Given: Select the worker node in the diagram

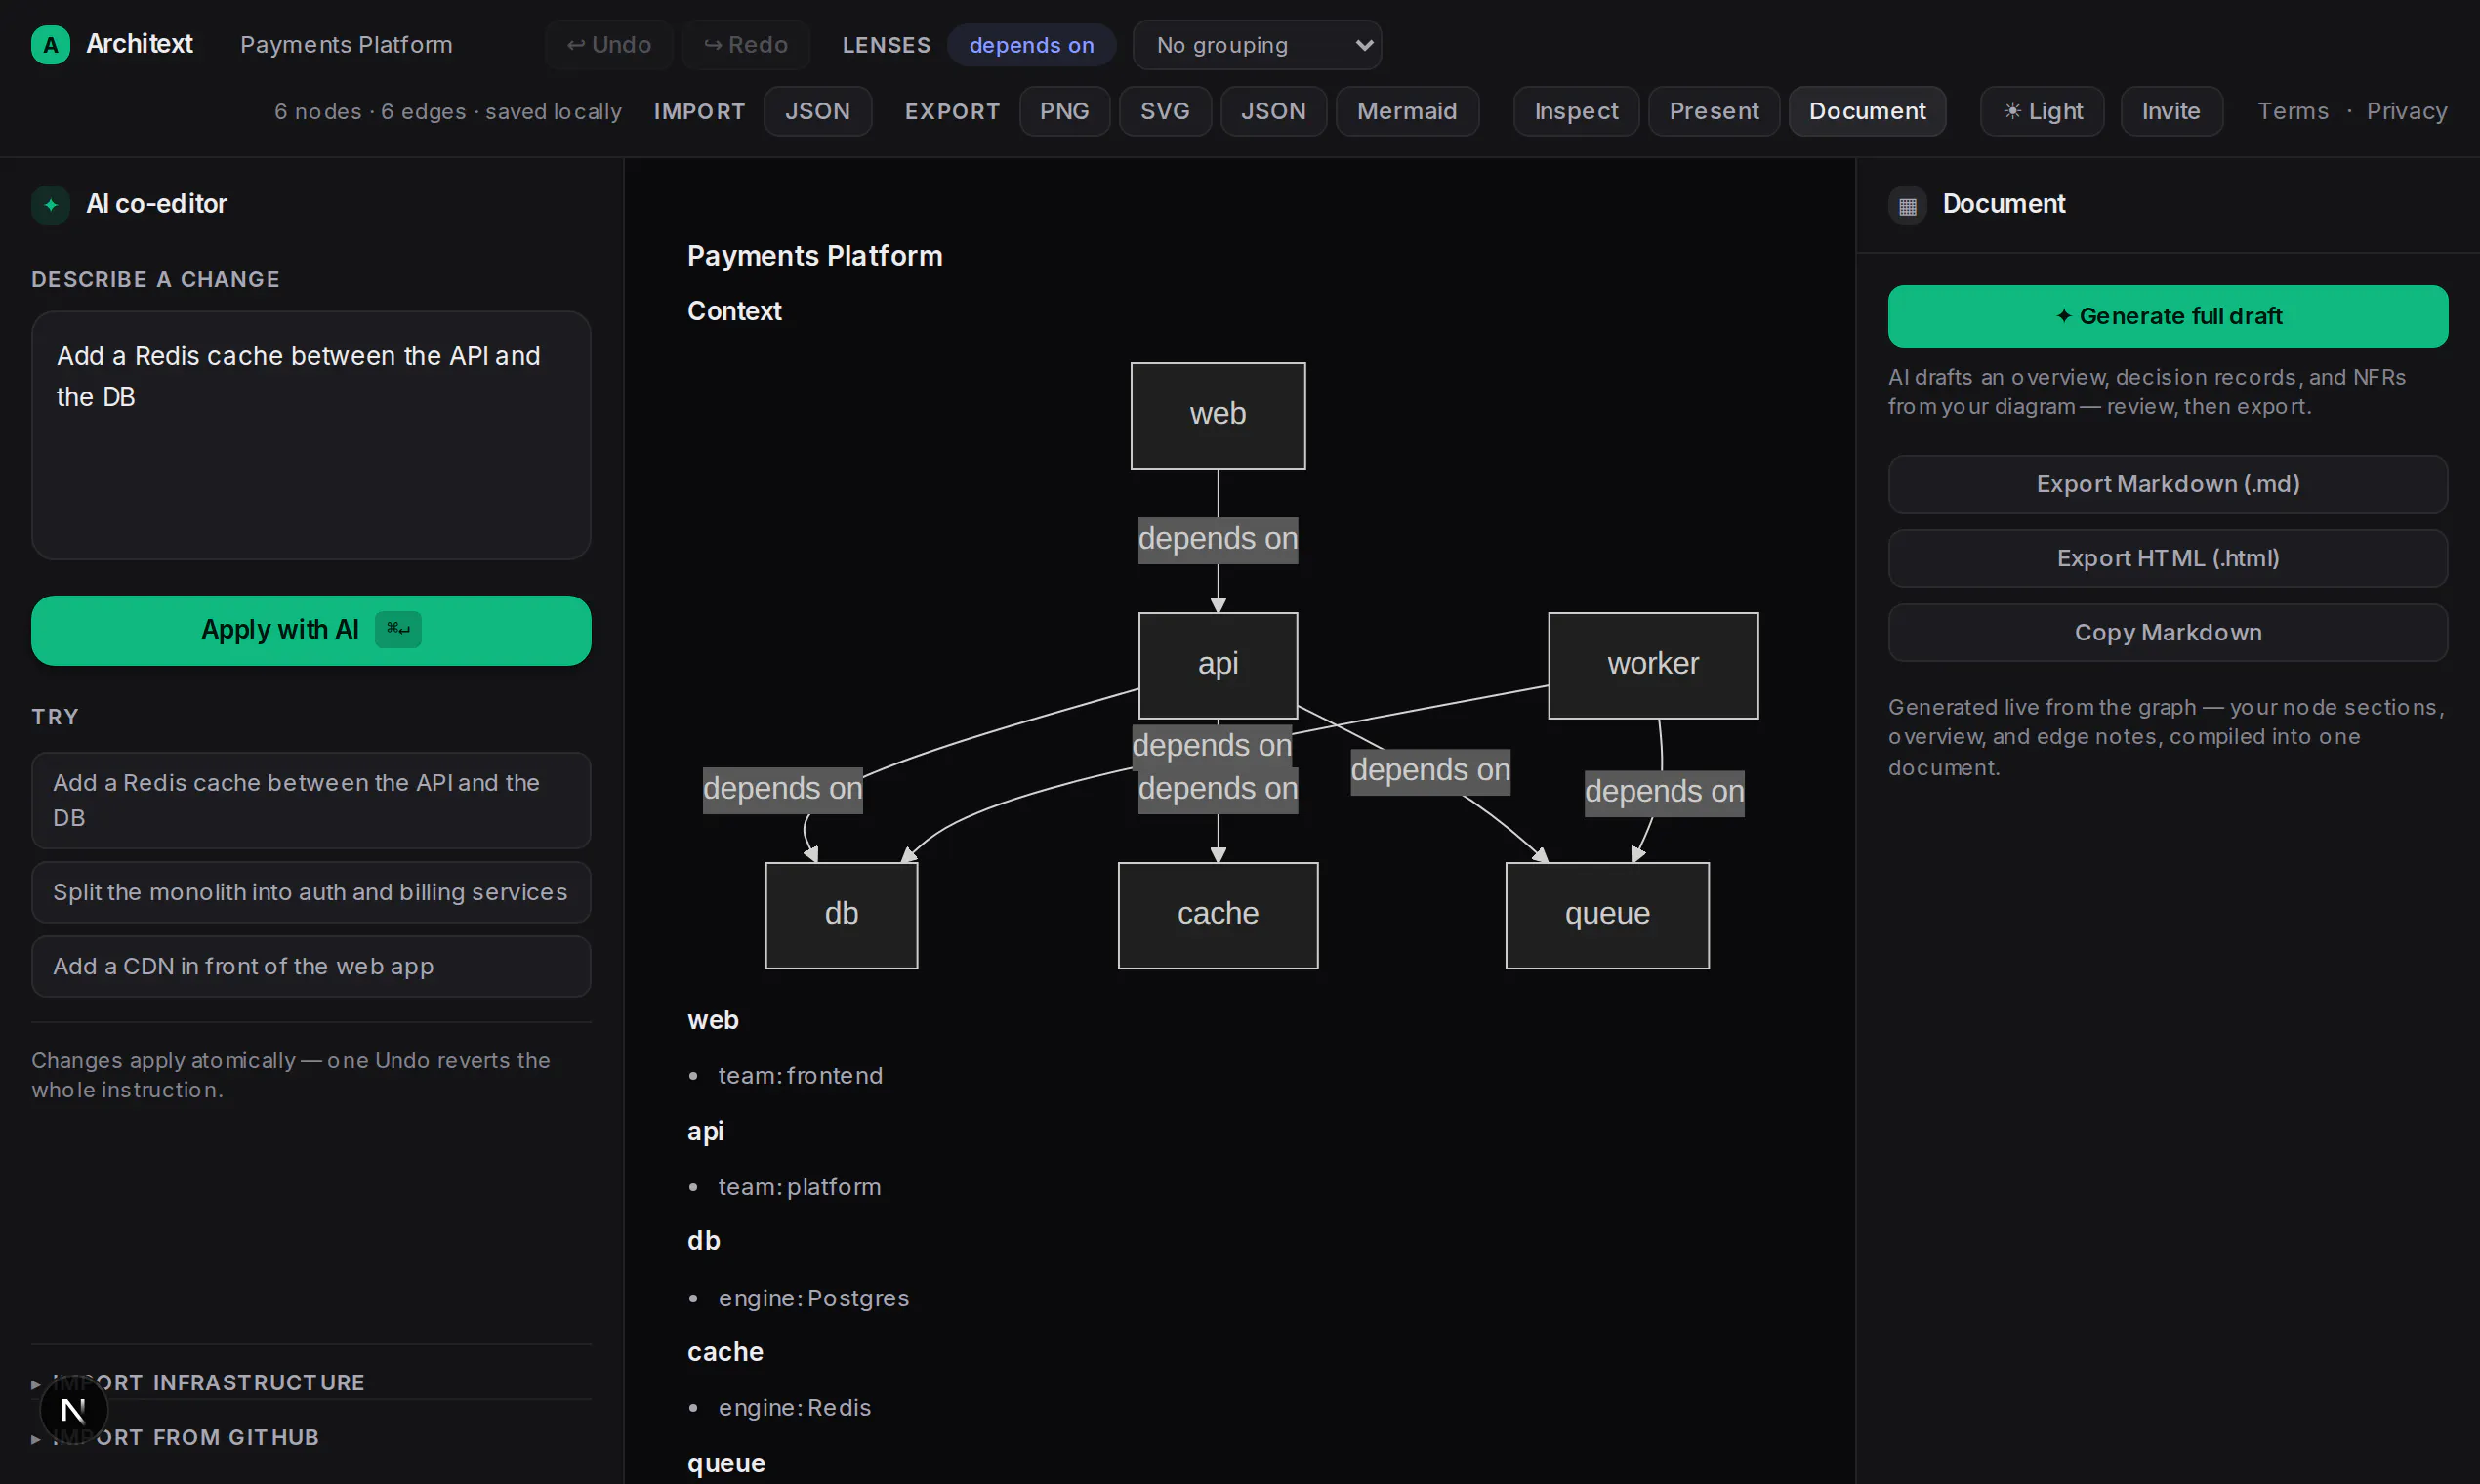Looking at the screenshot, I should [x=1653, y=665].
